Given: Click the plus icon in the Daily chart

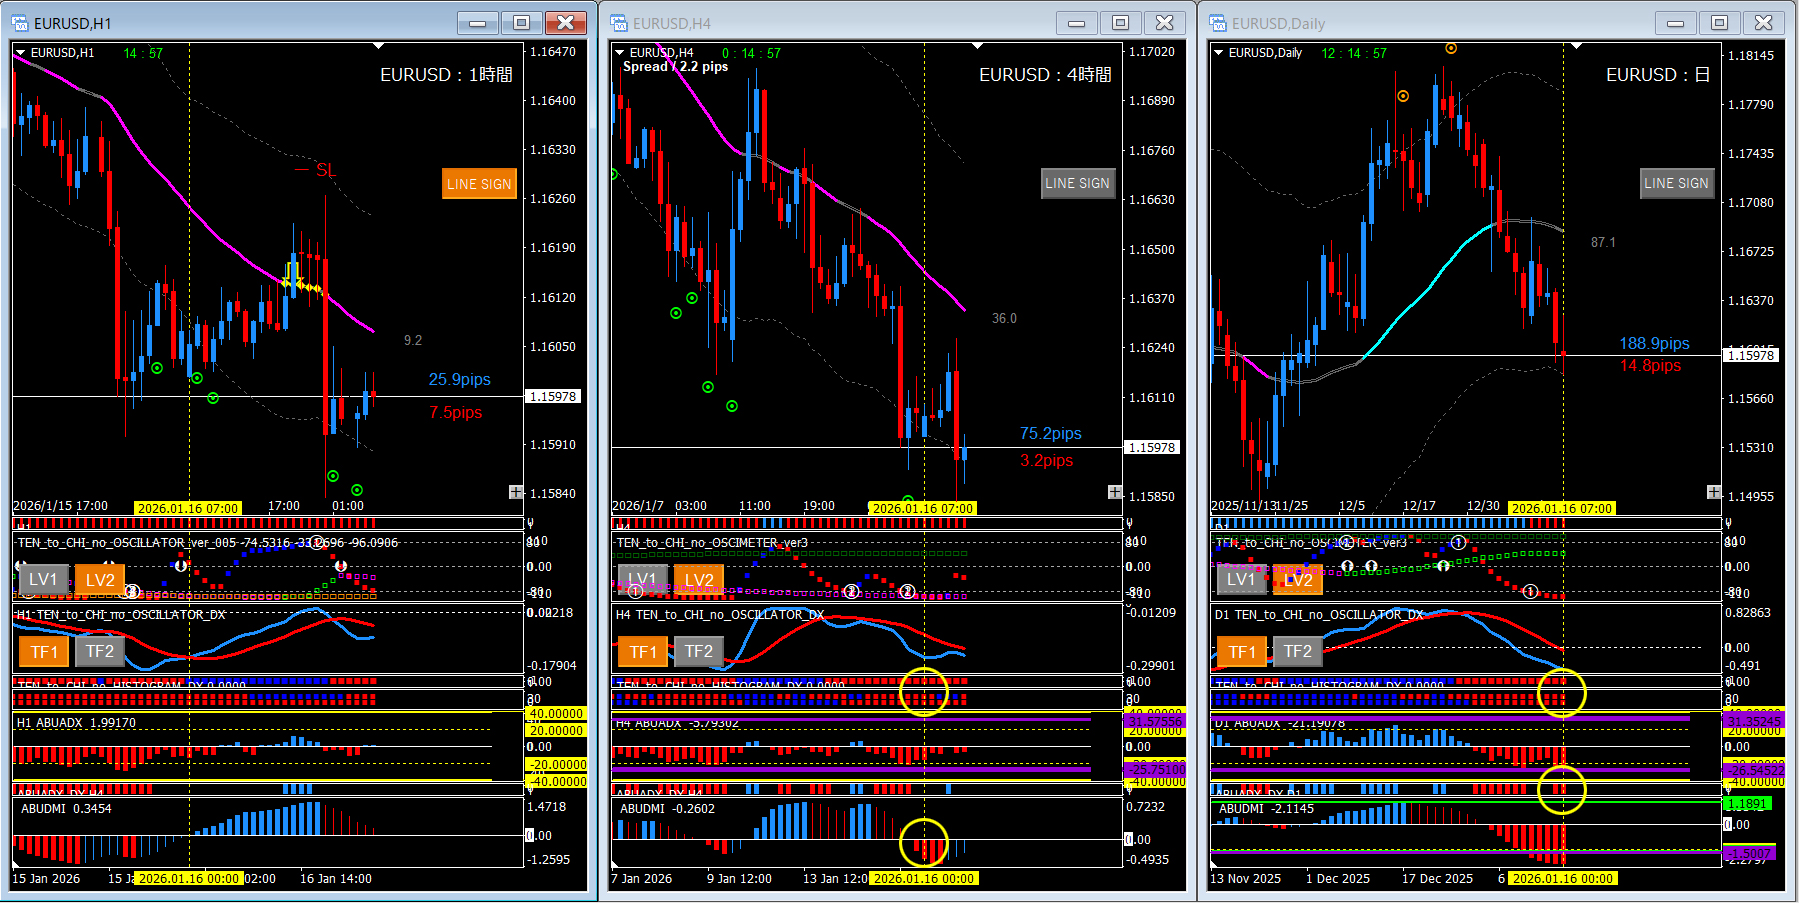Looking at the screenshot, I should pyautogui.click(x=1714, y=492).
